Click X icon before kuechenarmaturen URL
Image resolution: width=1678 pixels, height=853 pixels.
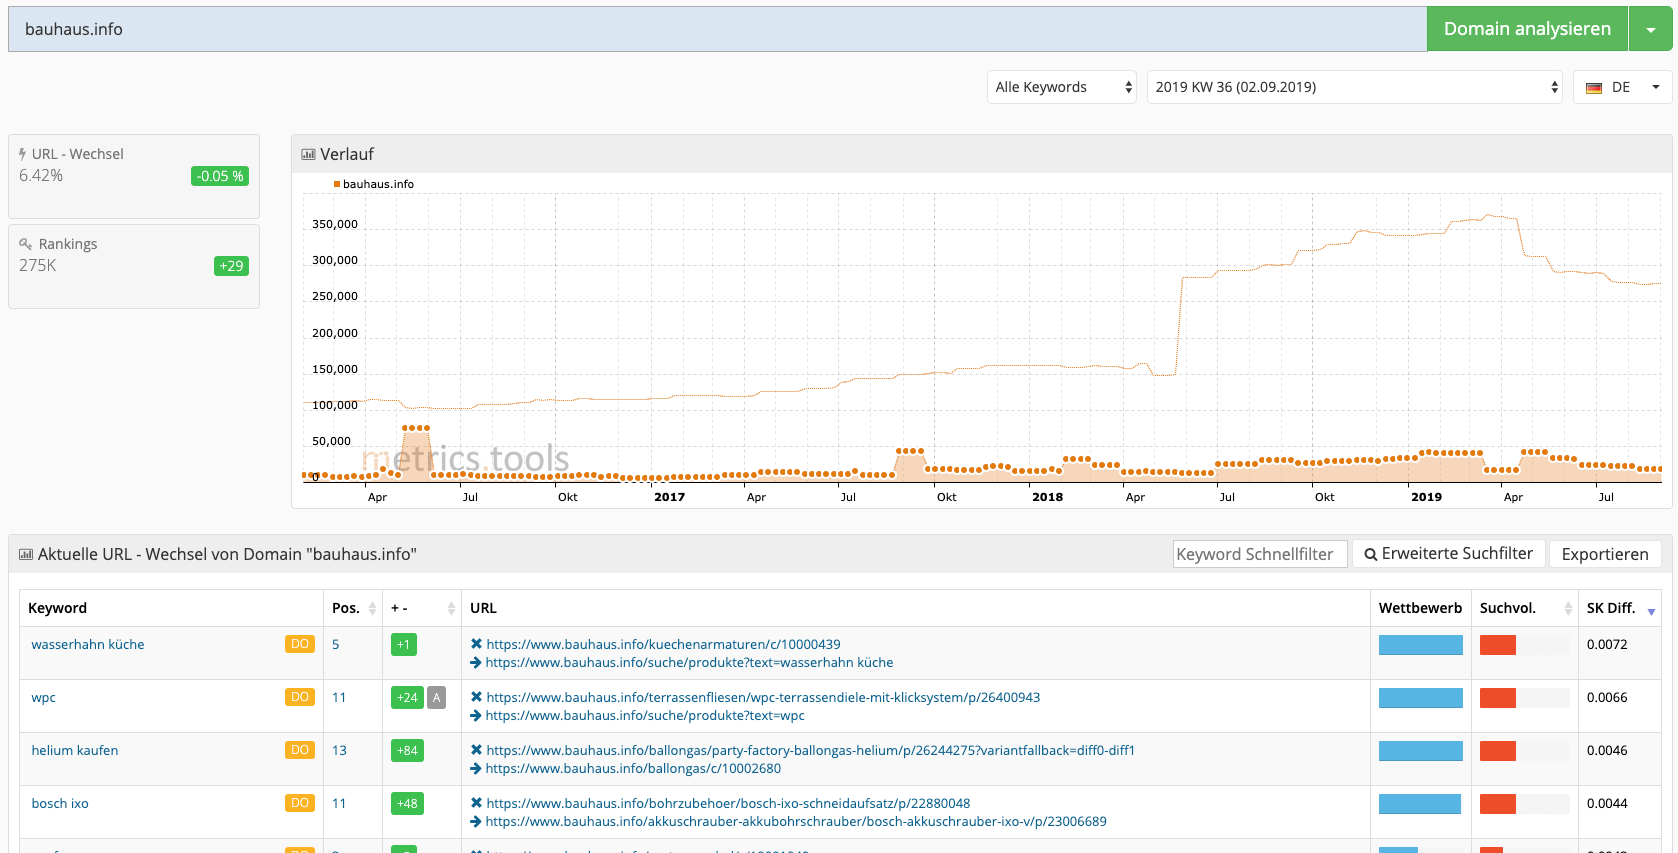(477, 645)
